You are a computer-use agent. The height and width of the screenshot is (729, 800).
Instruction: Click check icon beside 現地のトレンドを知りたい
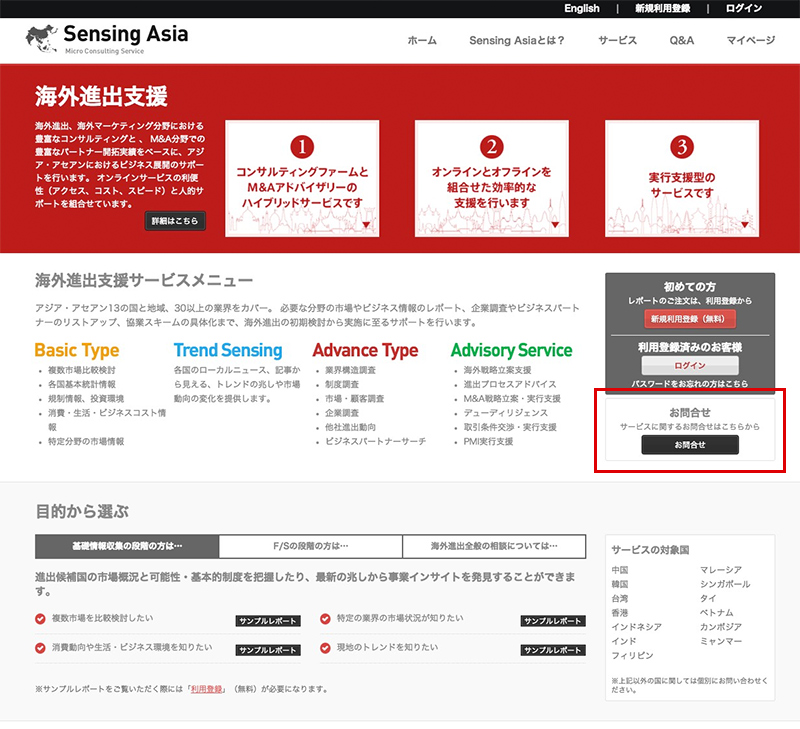(x=325, y=648)
